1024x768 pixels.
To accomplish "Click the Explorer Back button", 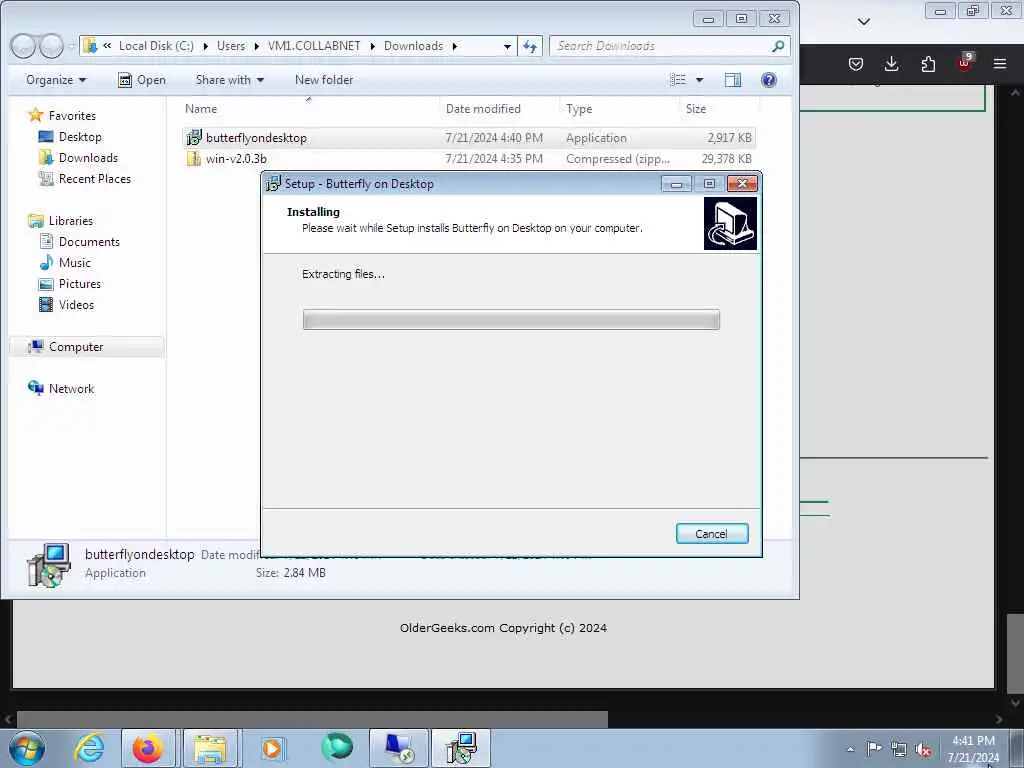I will click(x=24, y=46).
